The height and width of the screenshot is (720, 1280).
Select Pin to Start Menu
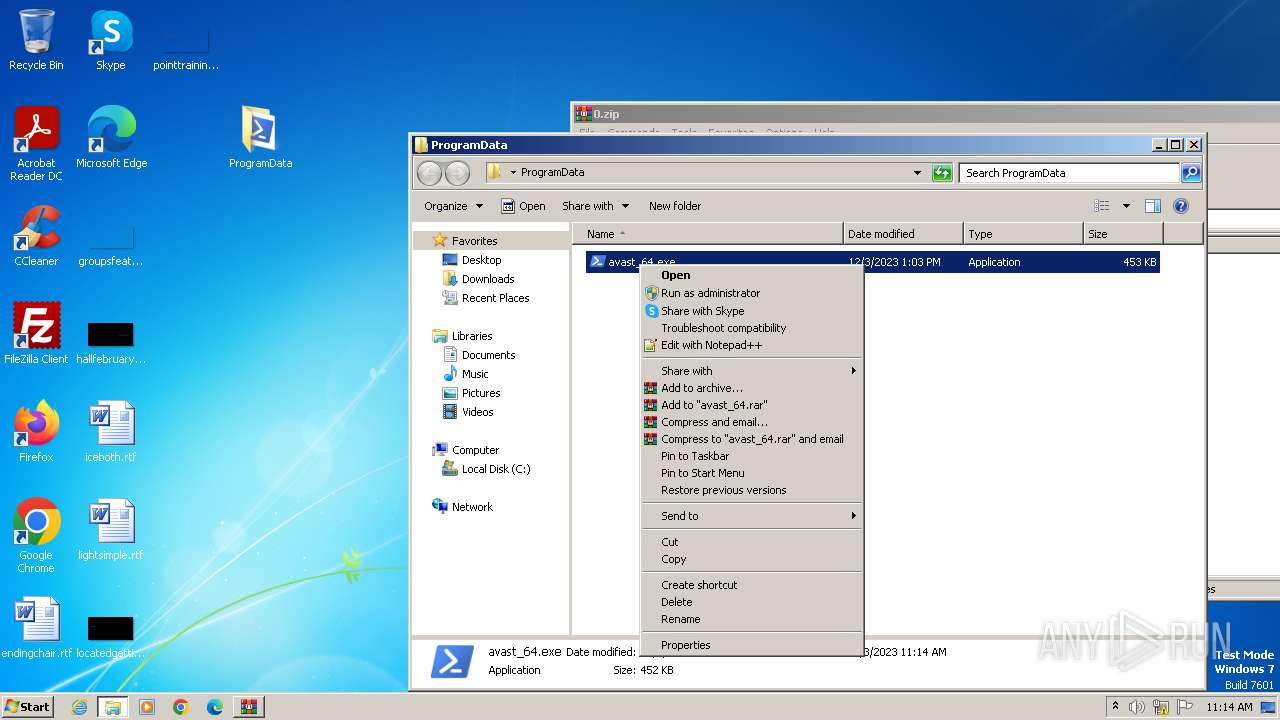[752, 473]
